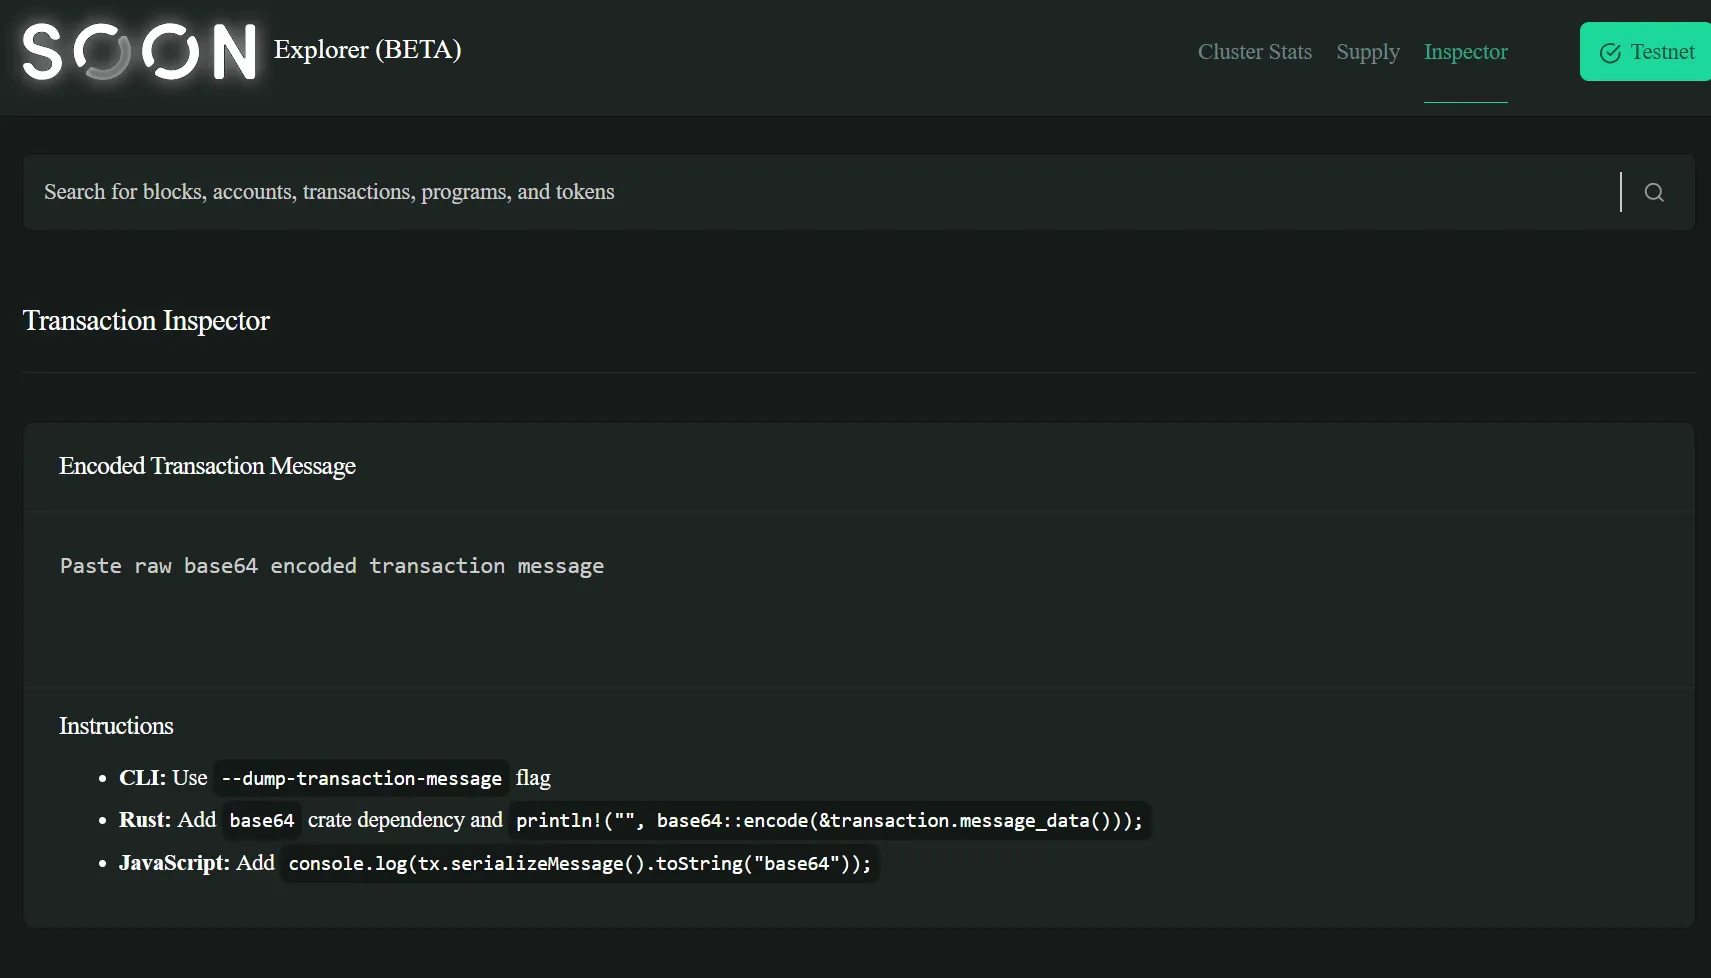Click the base64 transaction message text area
Viewport: 1711px width, 978px height.
pyautogui.click(x=858, y=598)
